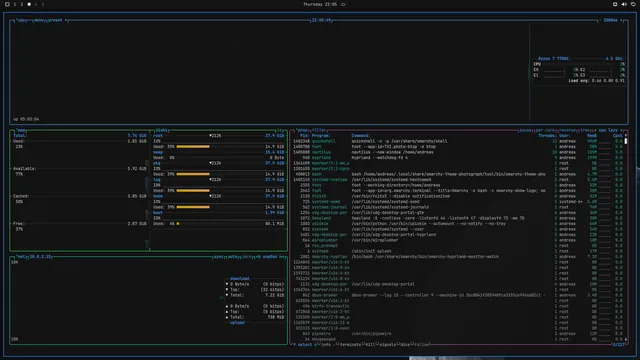Click the home disk used bar
Image resolution: width=640 pixels, height=360 pixels.
193,207
